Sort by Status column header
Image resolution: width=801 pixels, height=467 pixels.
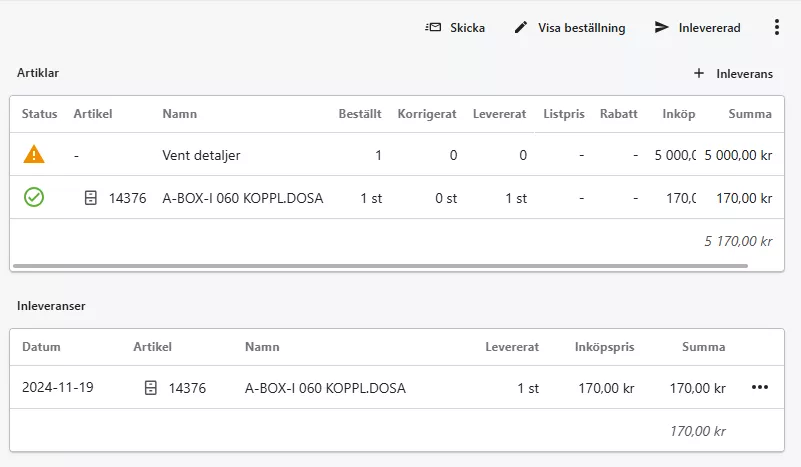pos(40,114)
